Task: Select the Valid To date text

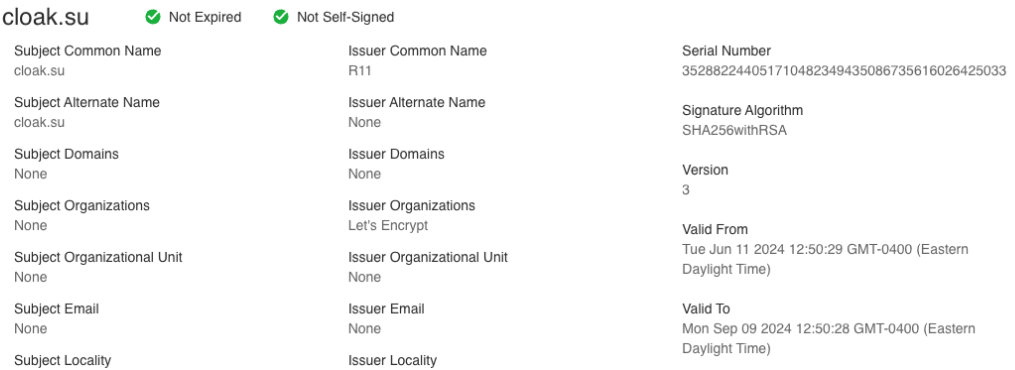Action: point(829,338)
